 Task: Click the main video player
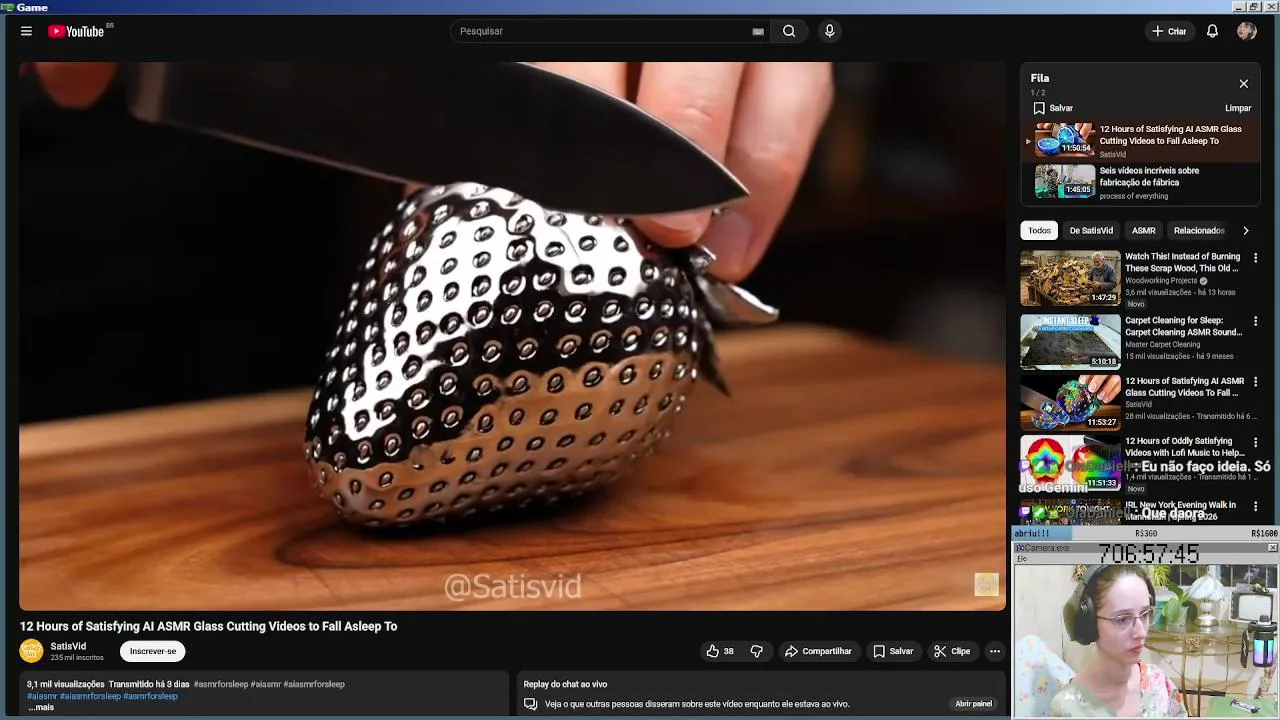[x=512, y=335]
